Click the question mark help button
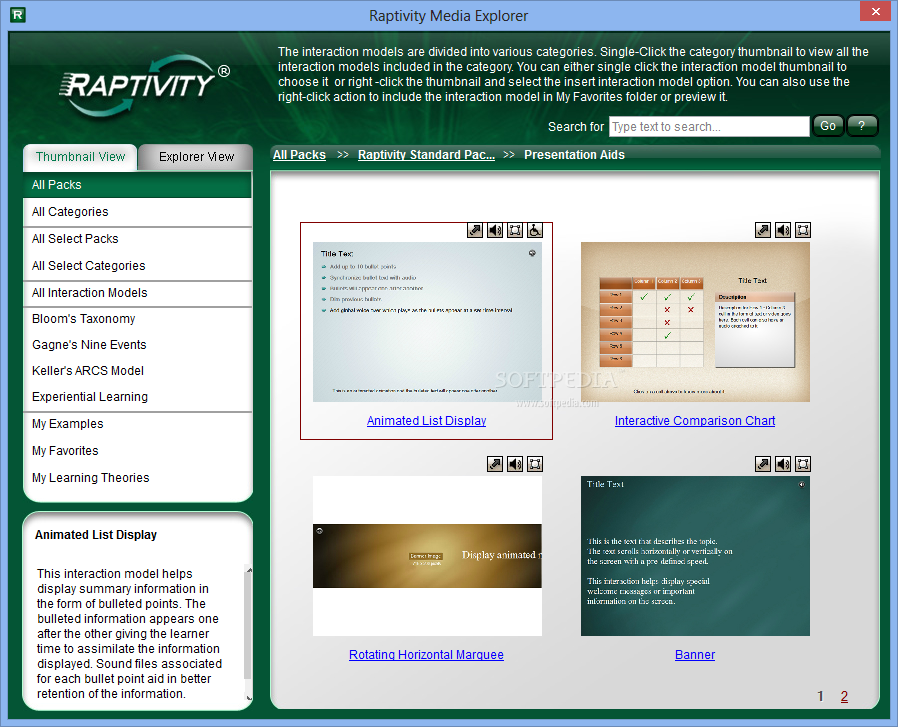The width and height of the screenshot is (898, 727). point(862,126)
